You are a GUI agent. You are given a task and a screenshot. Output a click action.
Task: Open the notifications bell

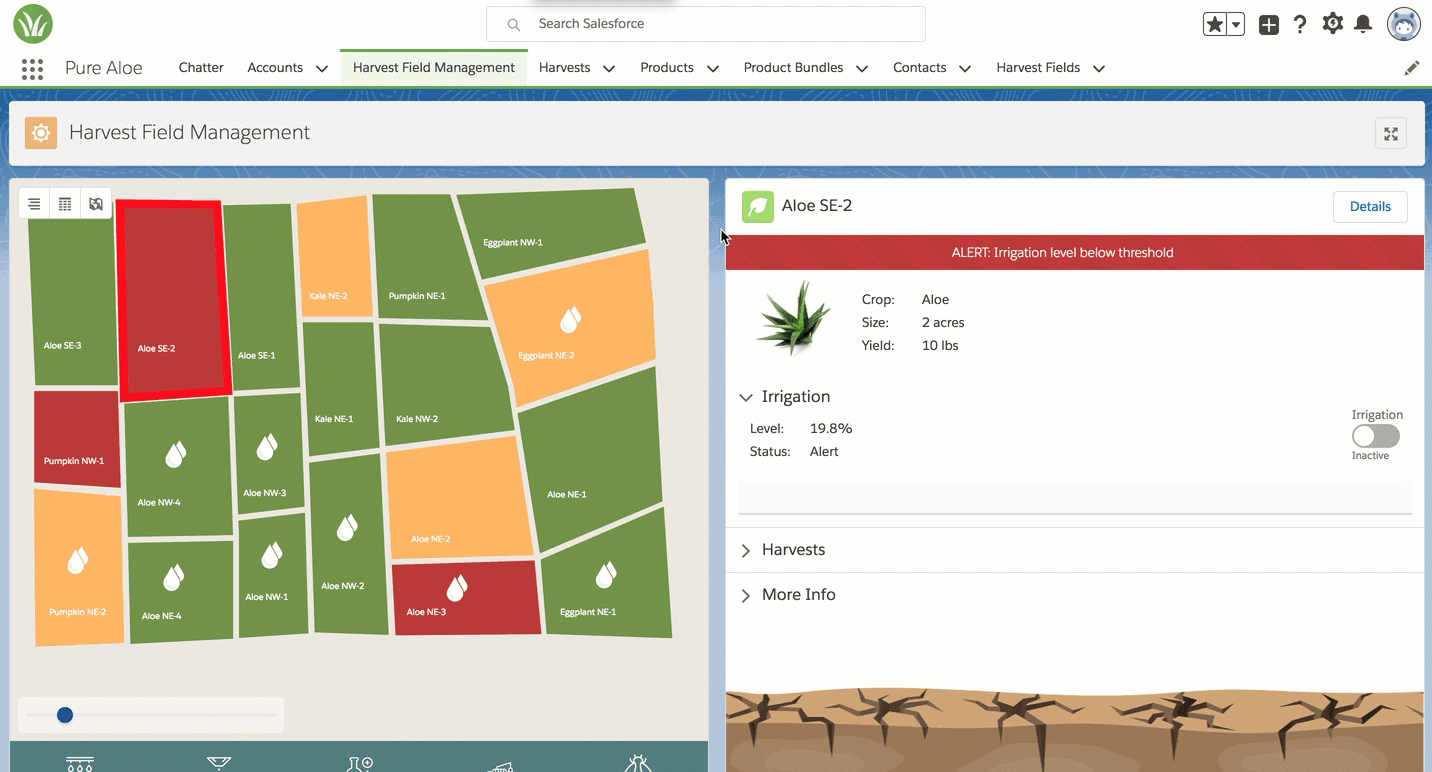[x=1362, y=25]
